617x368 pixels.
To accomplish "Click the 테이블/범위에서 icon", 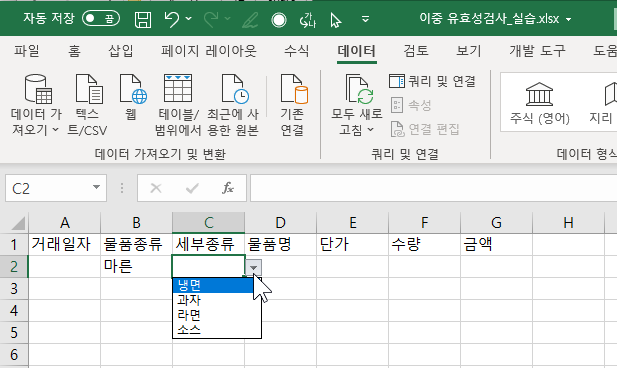I will point(178,89).
